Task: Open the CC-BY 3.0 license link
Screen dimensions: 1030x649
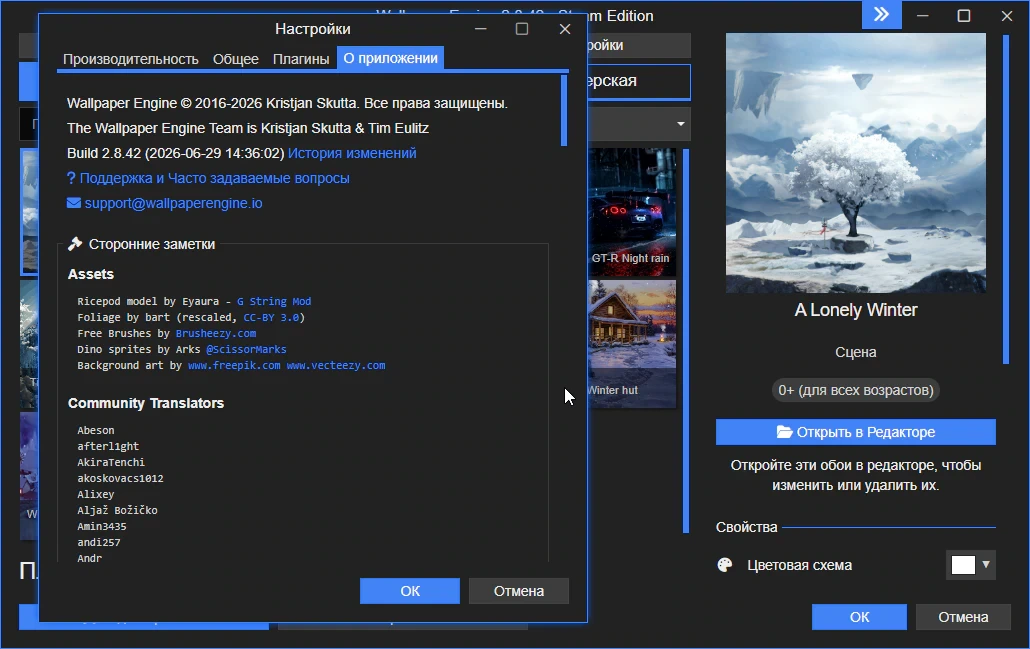Action: point(271,317)
